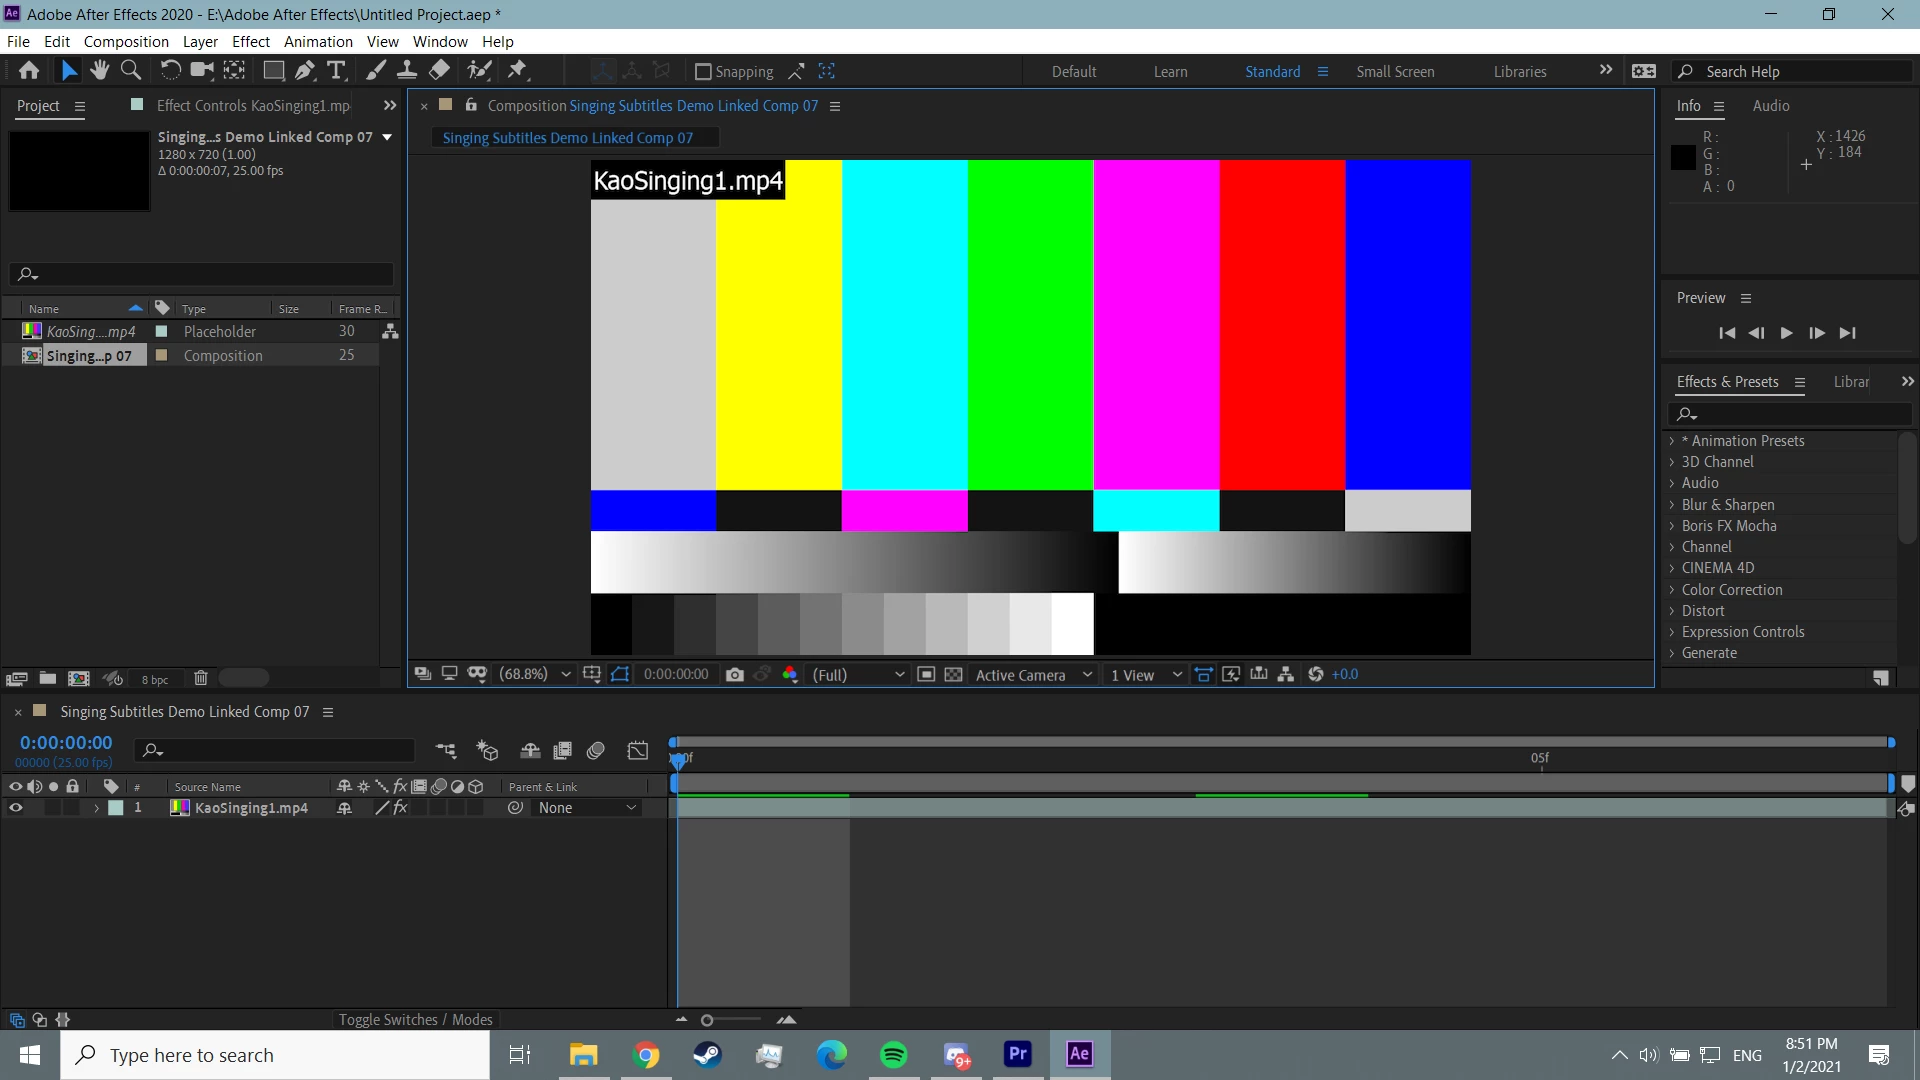1920x1080 pixels.
Task: Select the Horizontal Type tool
Action: (336, 71)
